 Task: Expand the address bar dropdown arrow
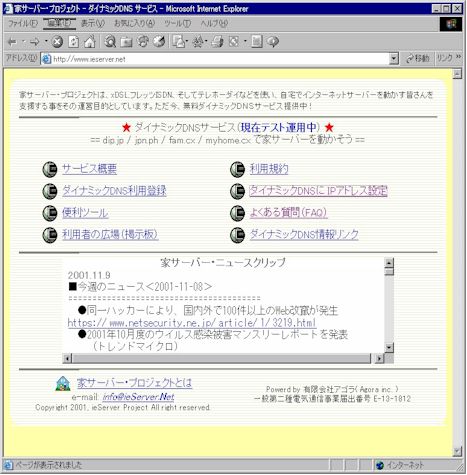tap(394, 59)
